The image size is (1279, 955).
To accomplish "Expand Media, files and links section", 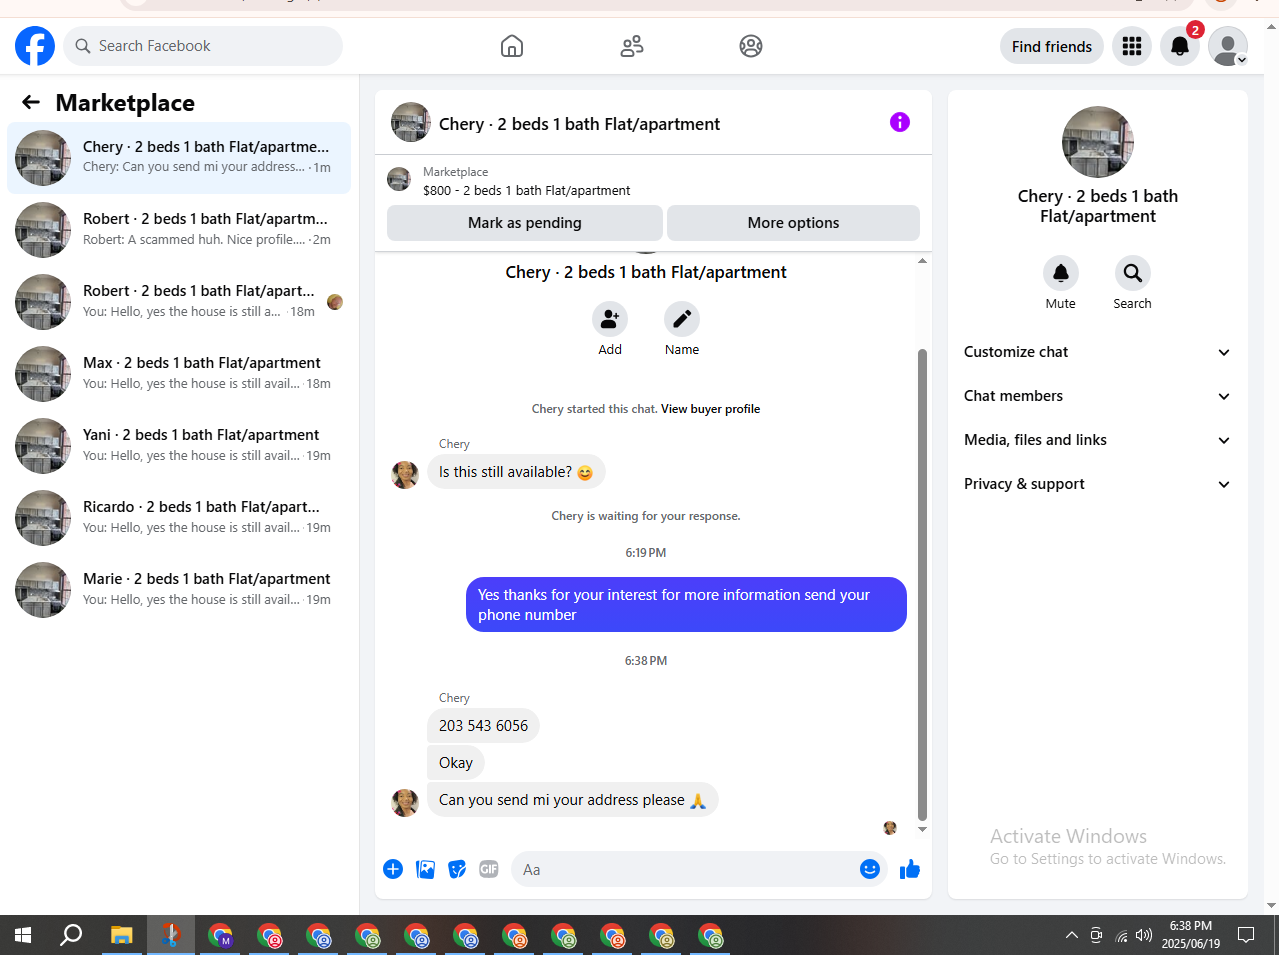I will tap(1097, 440).
